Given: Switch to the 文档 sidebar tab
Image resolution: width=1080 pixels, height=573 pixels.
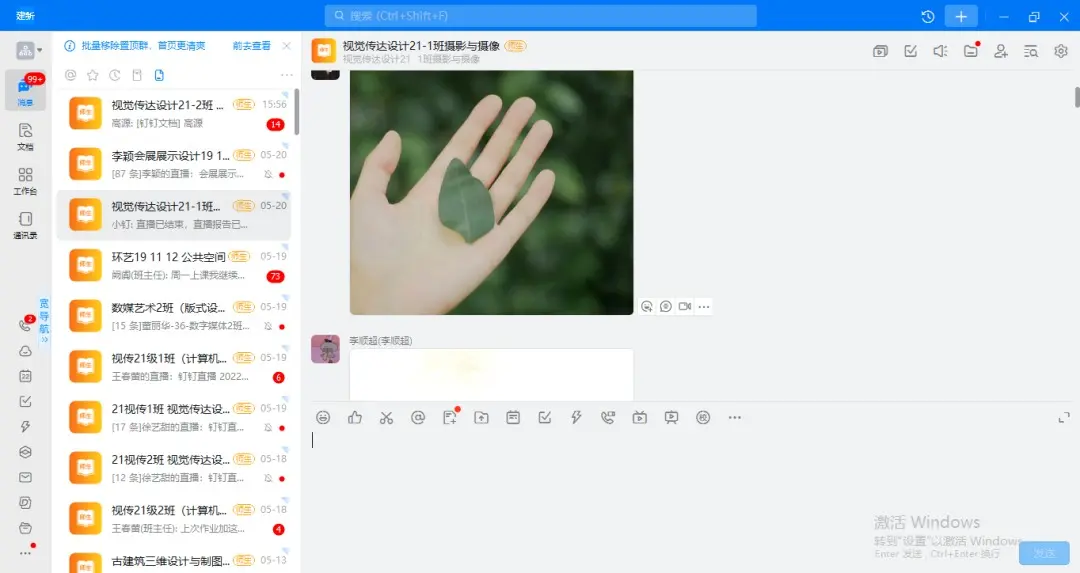Looking at the screenshot, I should [x=25, y=136].
